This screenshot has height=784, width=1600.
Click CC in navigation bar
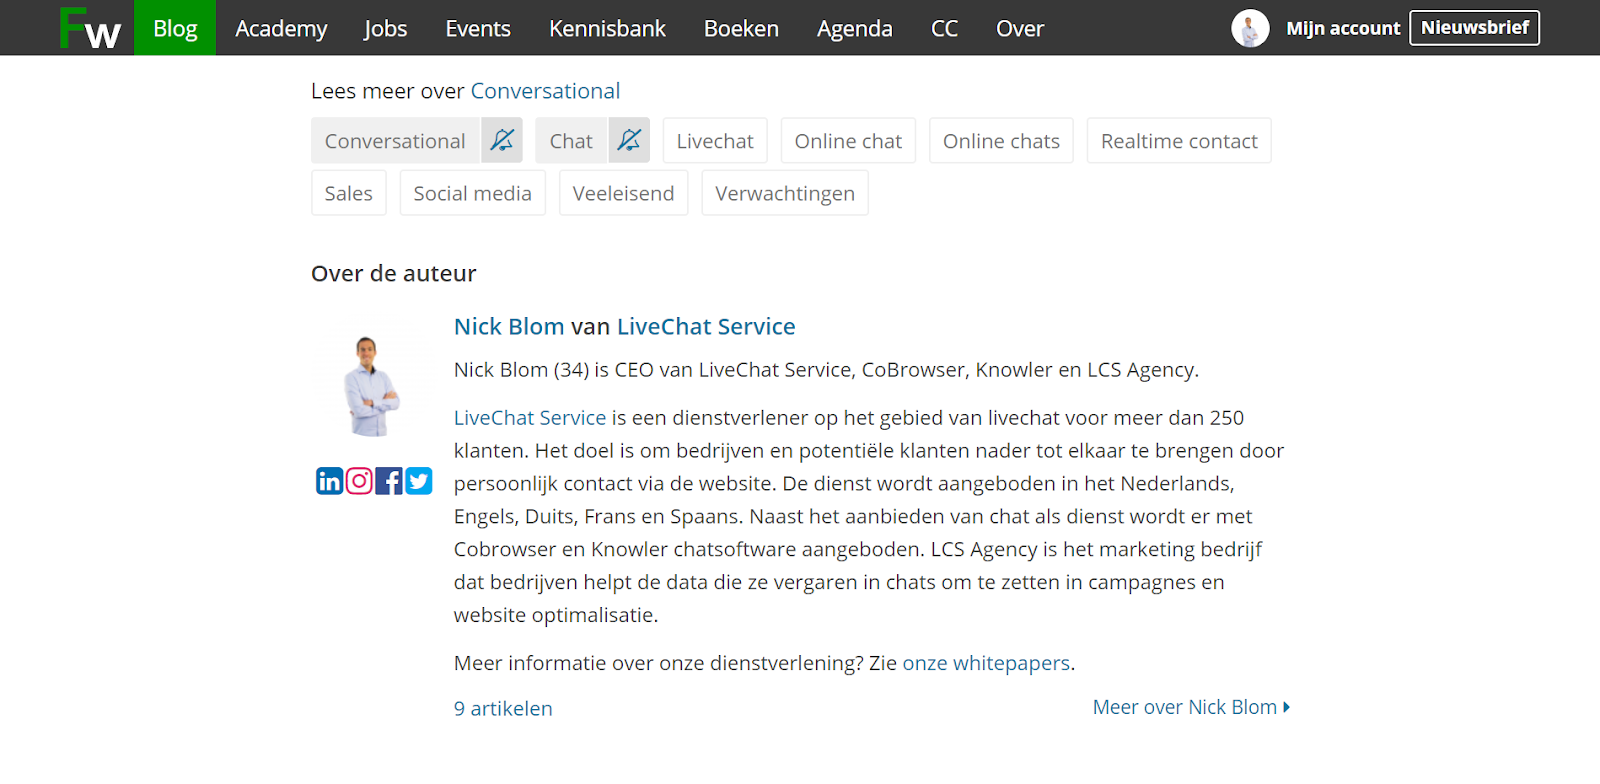click(x=944, y=28)
